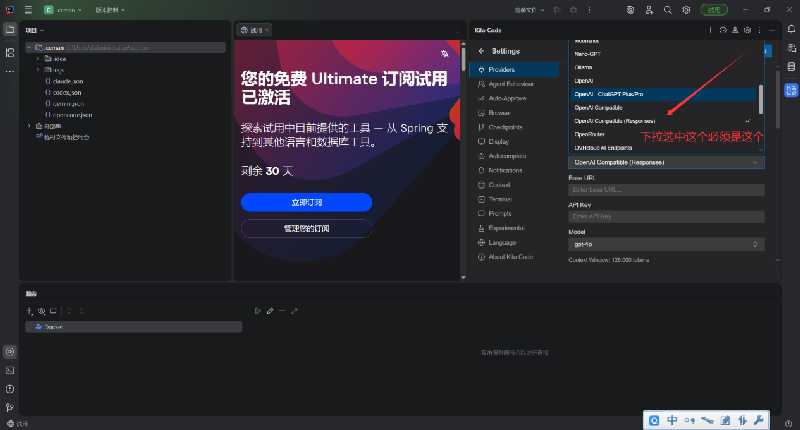
Task: Click the back arrow beside Settings
Action: click(481, 51)
